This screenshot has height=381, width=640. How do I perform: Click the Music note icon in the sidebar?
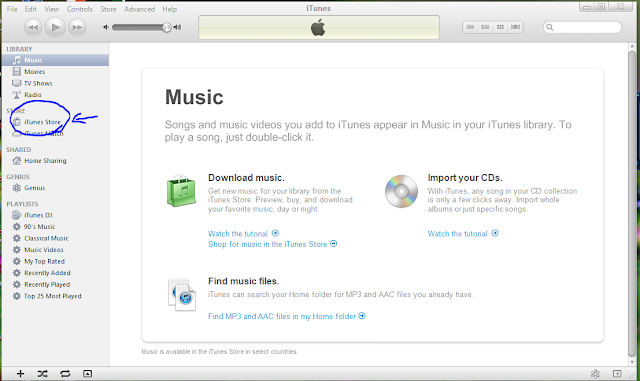pyautogui.click(x=16, y=60)
